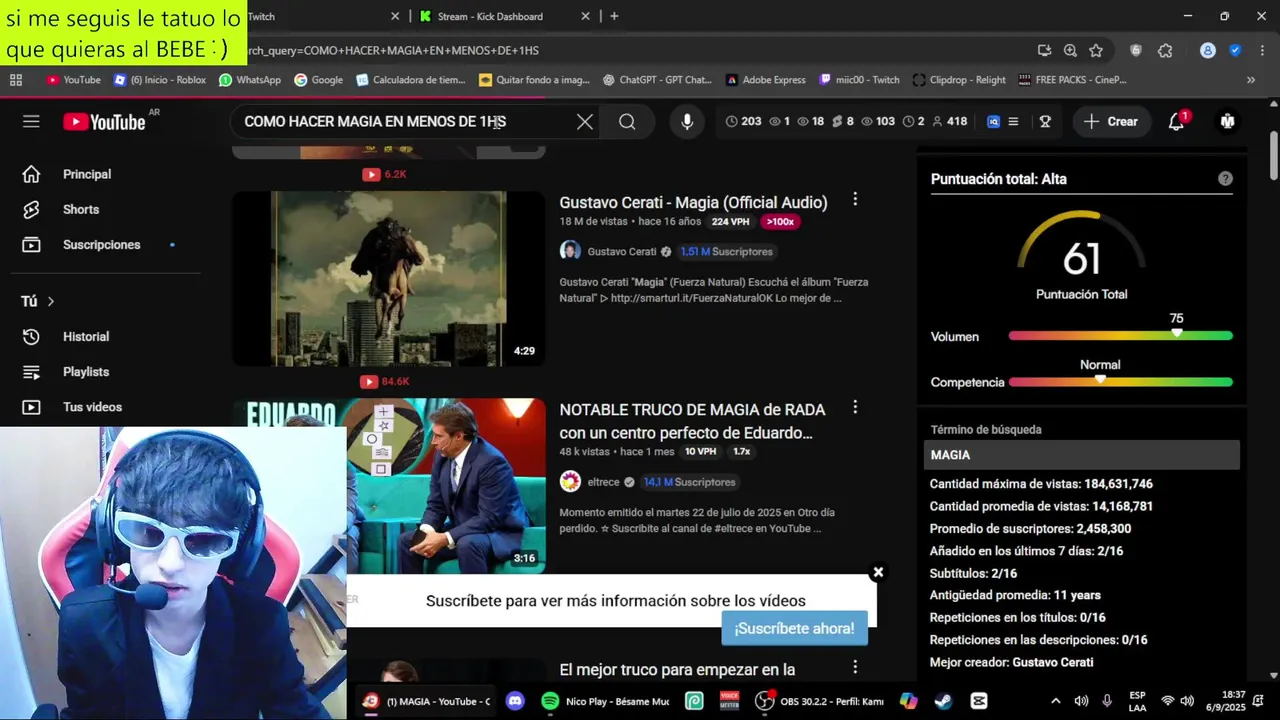Click the Volumen slider marker at 75
1280x720 pixels.
point(1176,333)
